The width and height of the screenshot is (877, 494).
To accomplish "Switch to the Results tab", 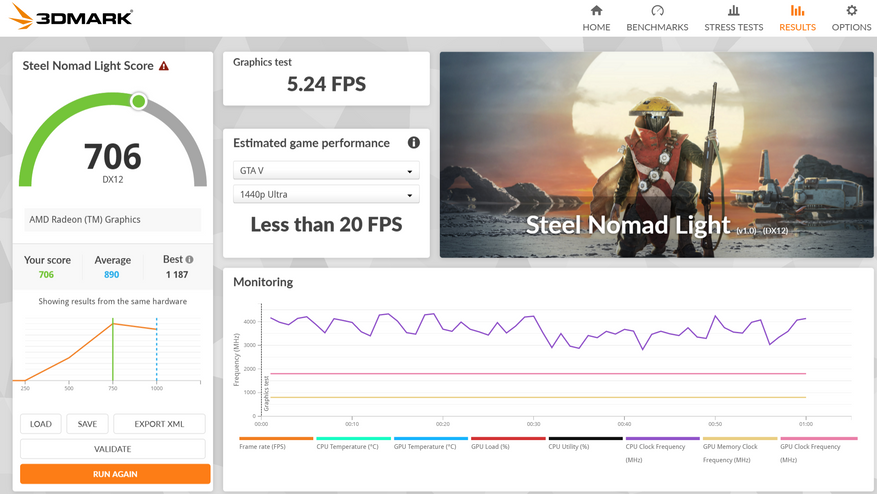I will 798,18.
